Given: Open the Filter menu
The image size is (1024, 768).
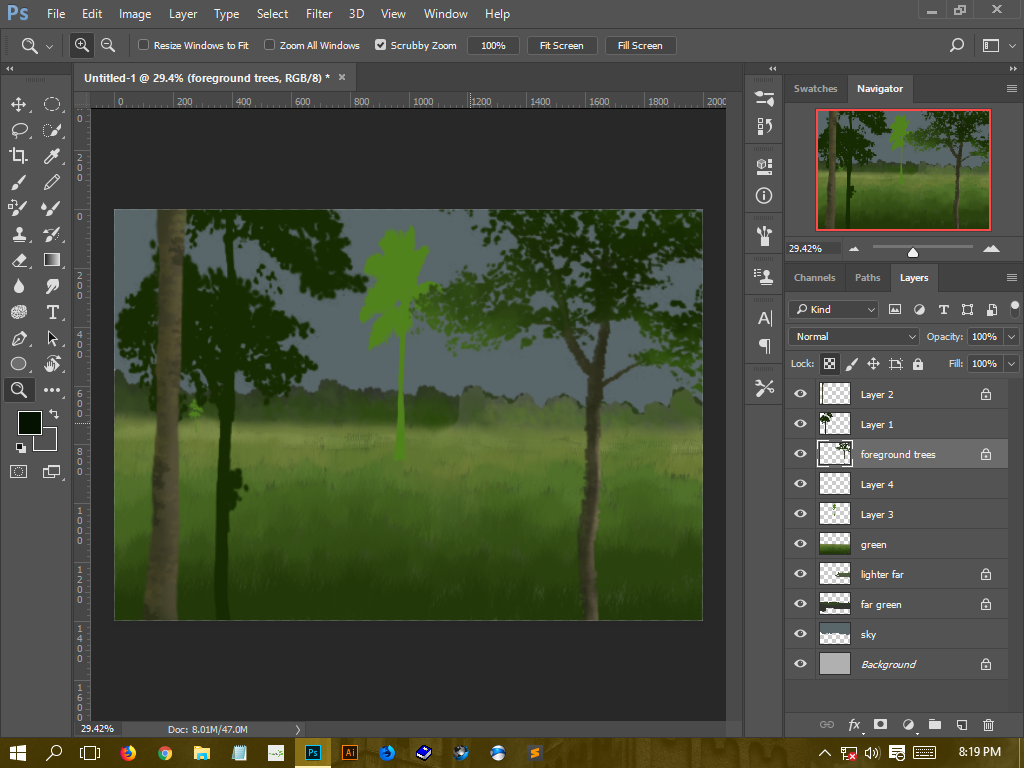Looking at the screenshot, I should click(319, 14).
